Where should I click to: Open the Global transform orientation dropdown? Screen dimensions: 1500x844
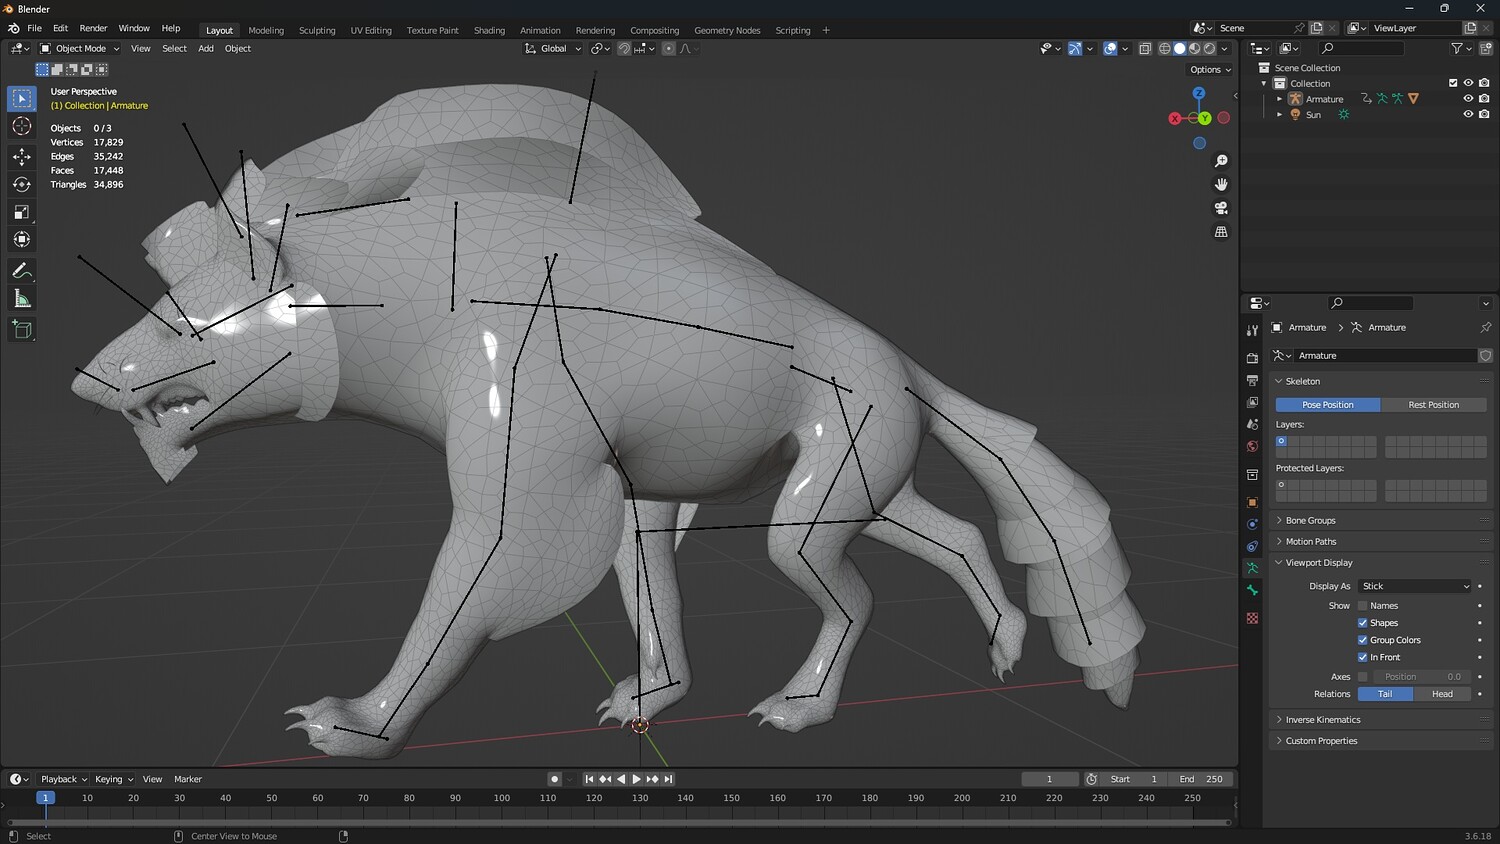553,48
